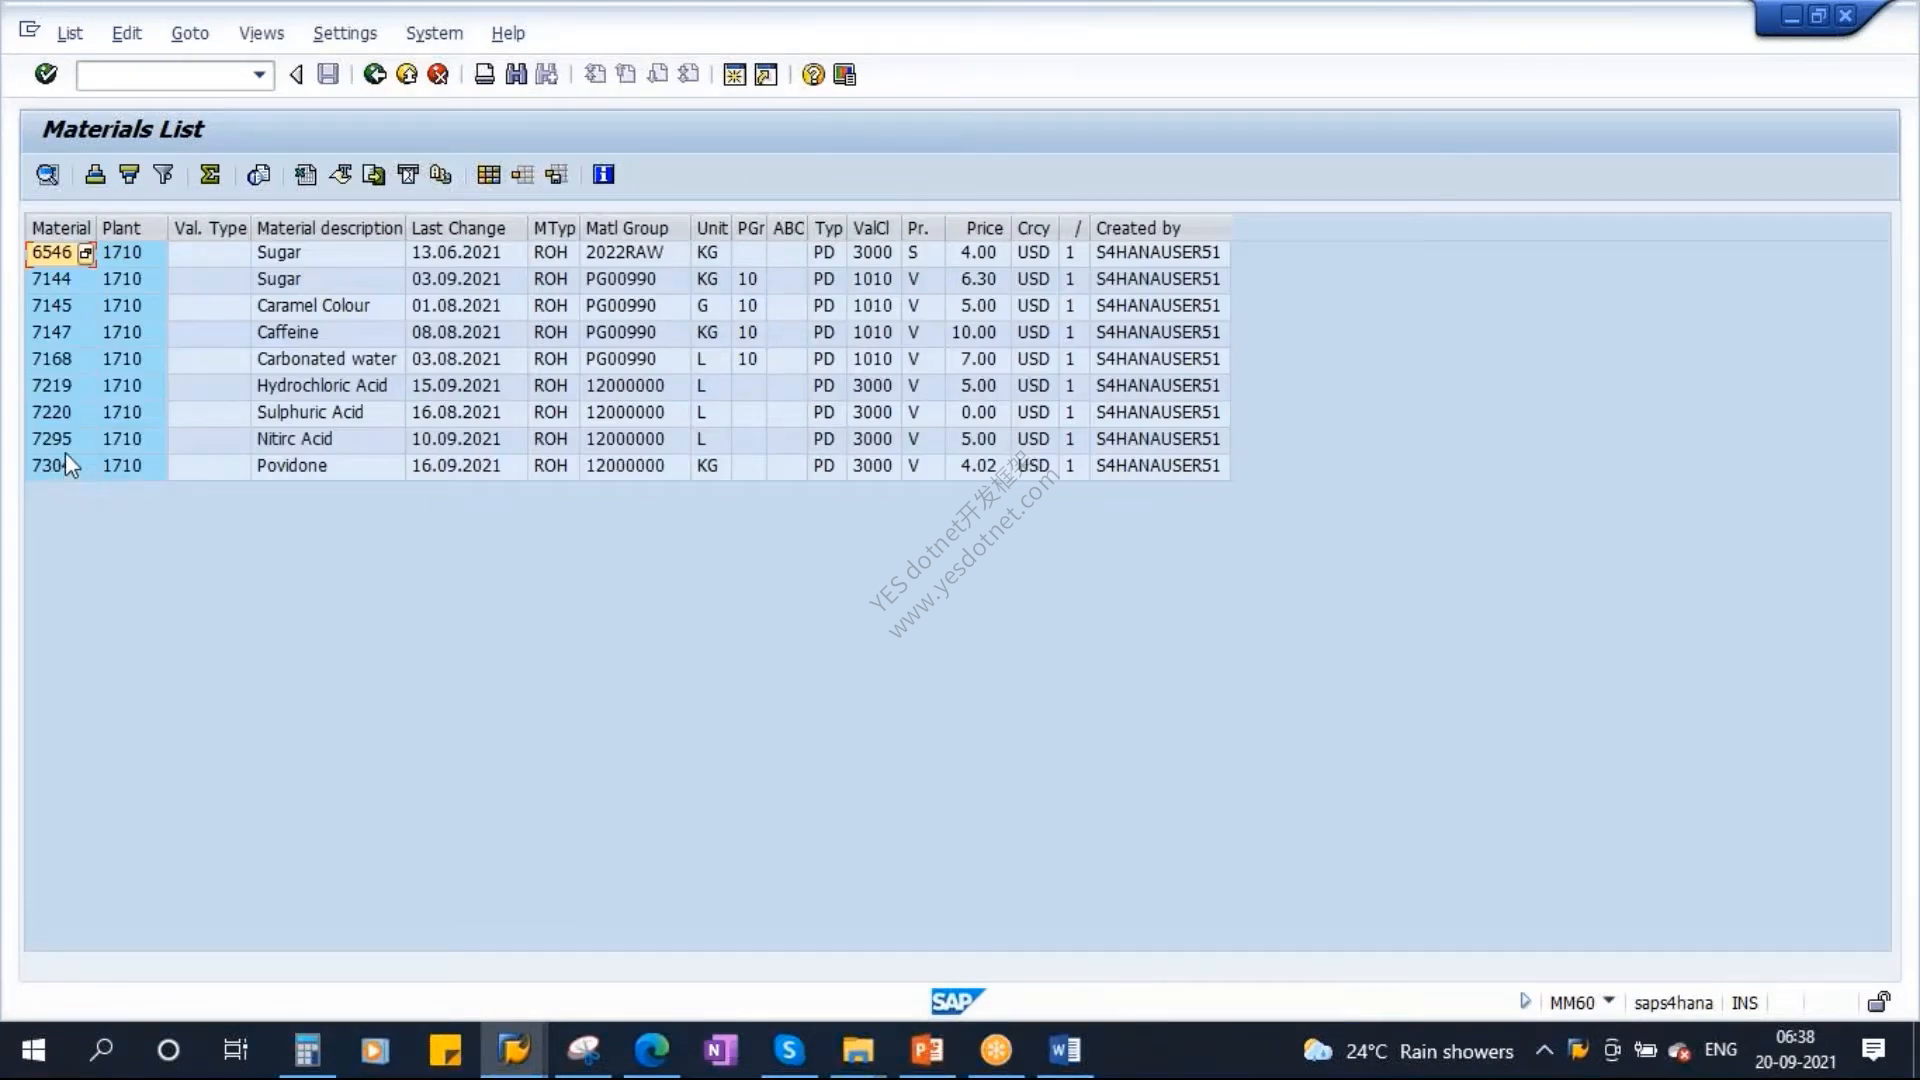Open the Help question mark icon
The width and height of the screenshot is (1920, 1080).
tap(813, 74)
